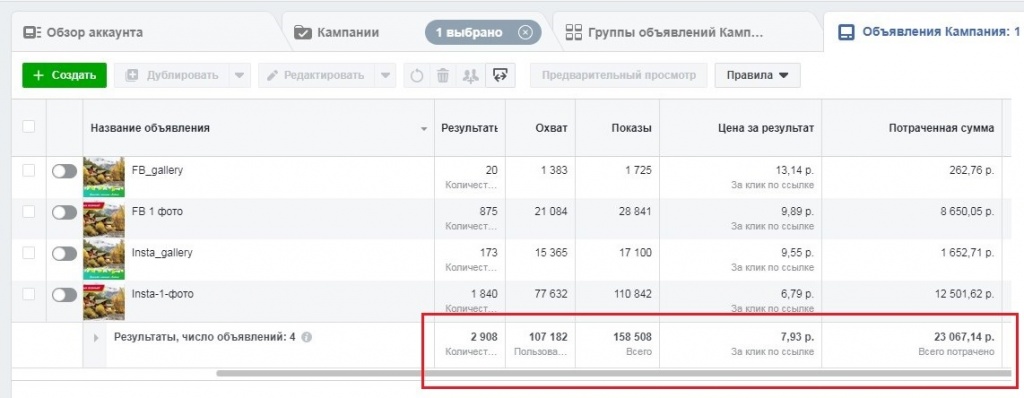Expand the results summary row triangle
Viewport: 1024px width, 398px height.
tap(96, 338)
